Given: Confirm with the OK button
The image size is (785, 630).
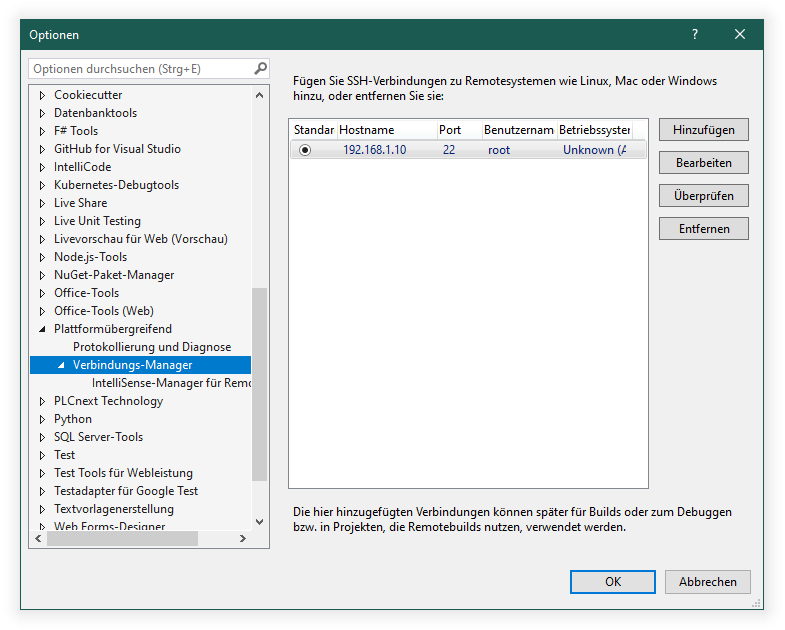Looking at the screenshot, I should (612, 581).
